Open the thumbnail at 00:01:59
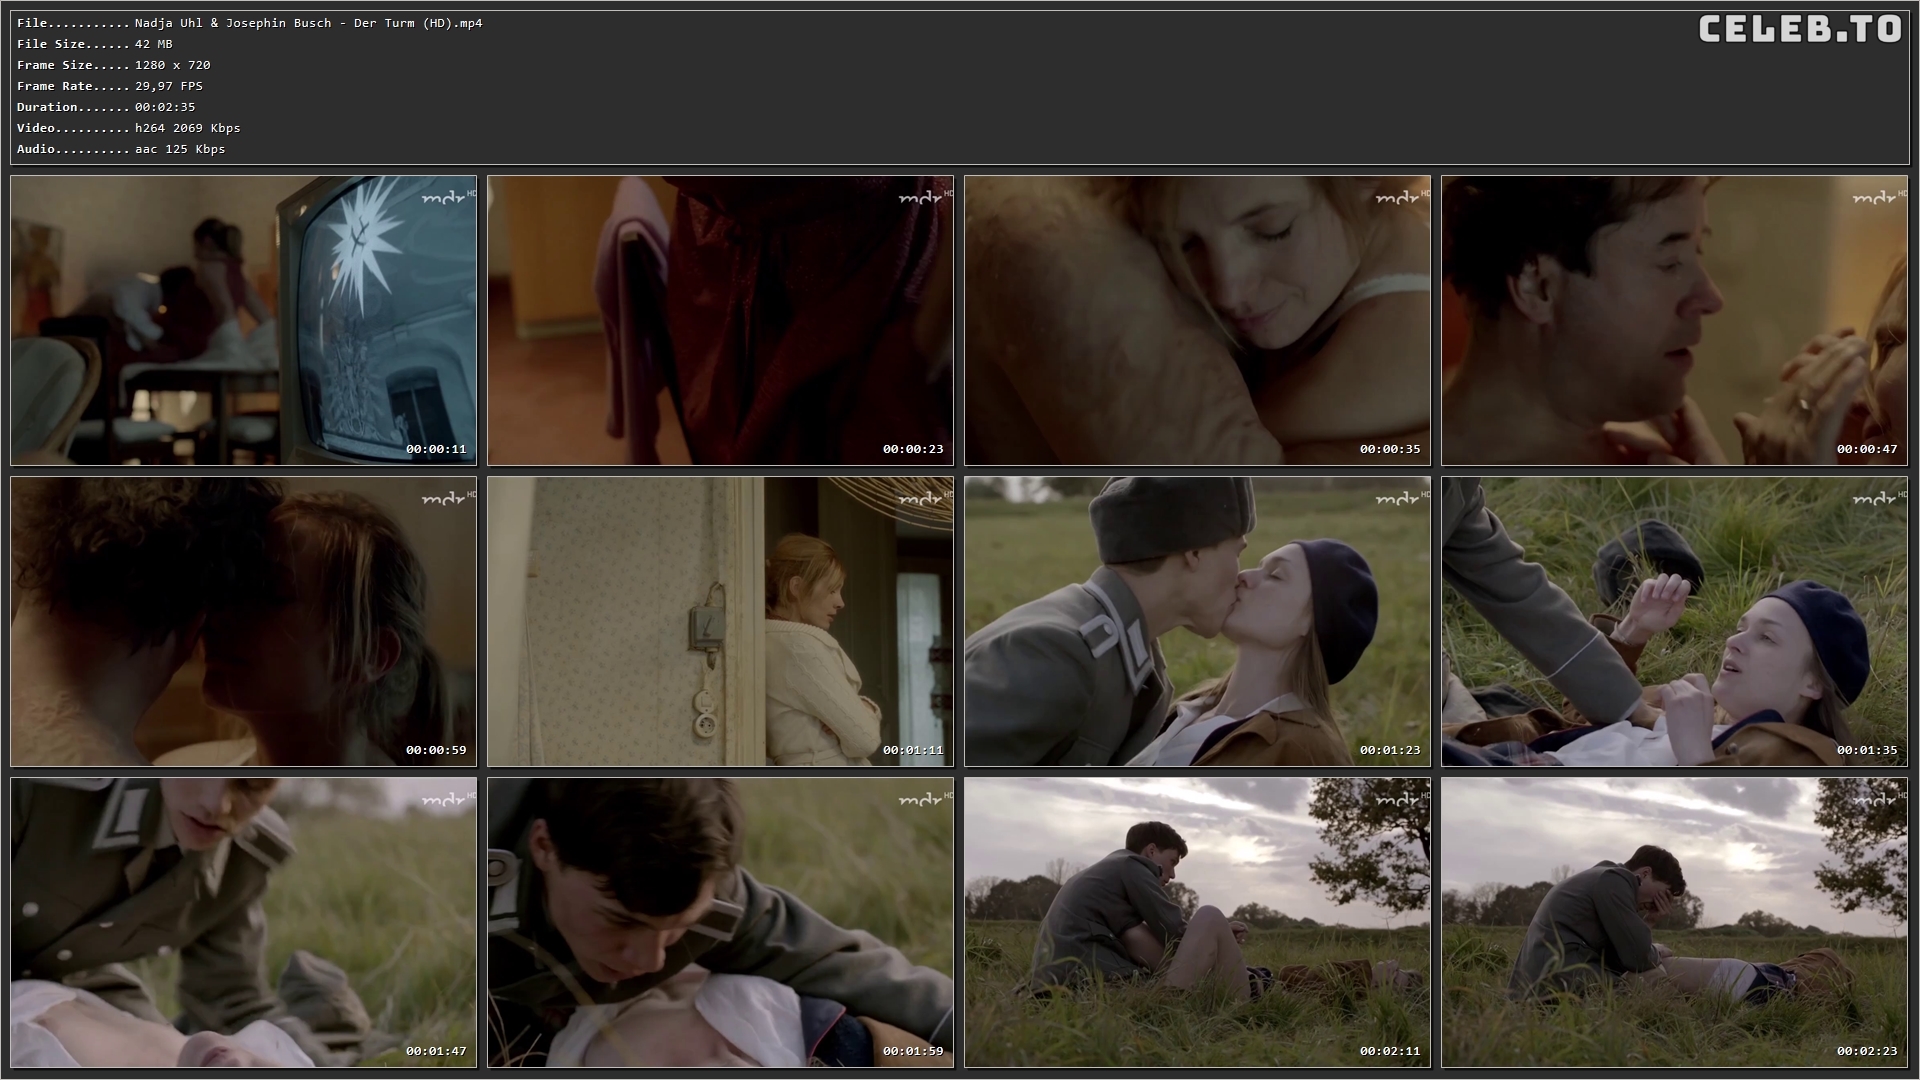Image resolution: width=1920 pixels, height=1080 pixels. click(720, 922)
